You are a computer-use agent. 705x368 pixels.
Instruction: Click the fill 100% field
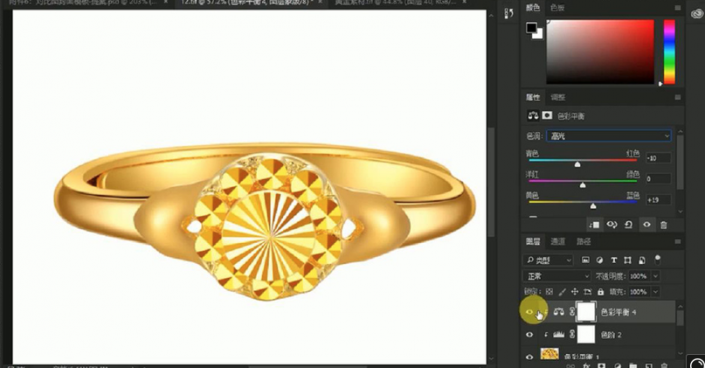639,292
